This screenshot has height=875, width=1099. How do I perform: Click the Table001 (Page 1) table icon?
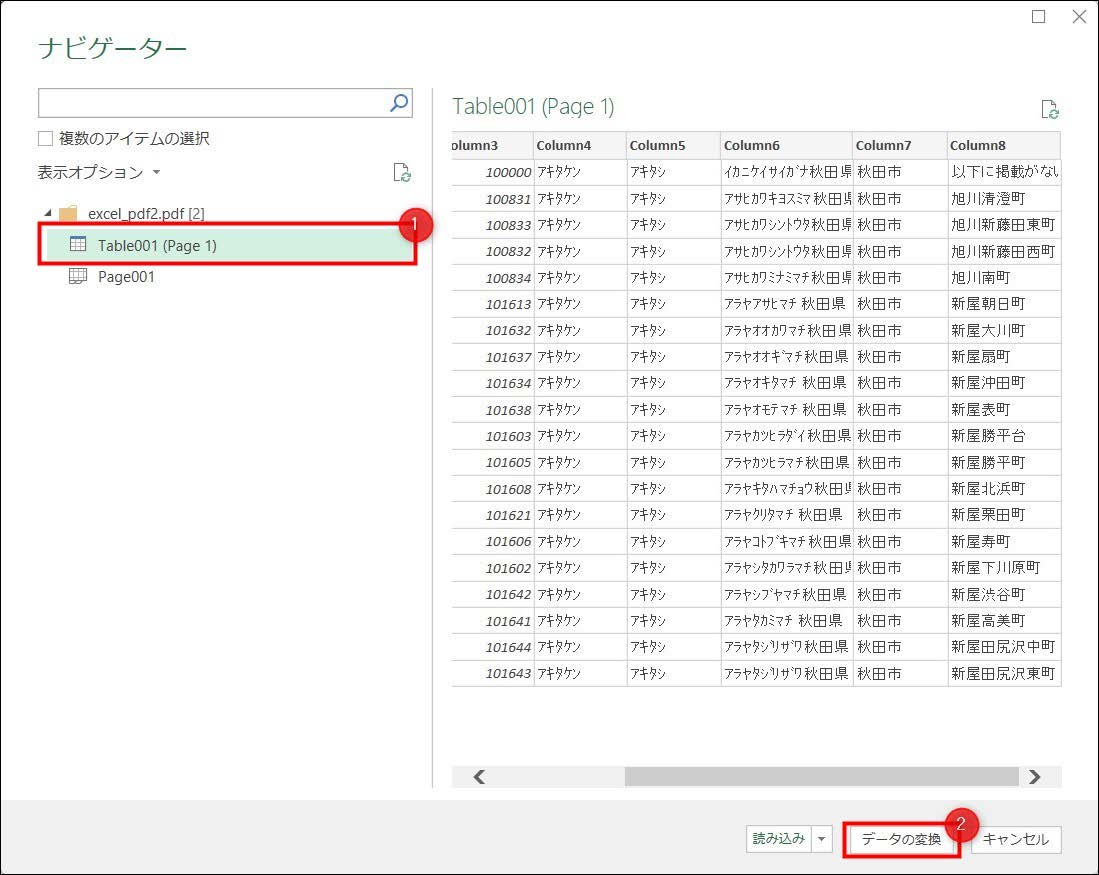(x=78, y=245)
